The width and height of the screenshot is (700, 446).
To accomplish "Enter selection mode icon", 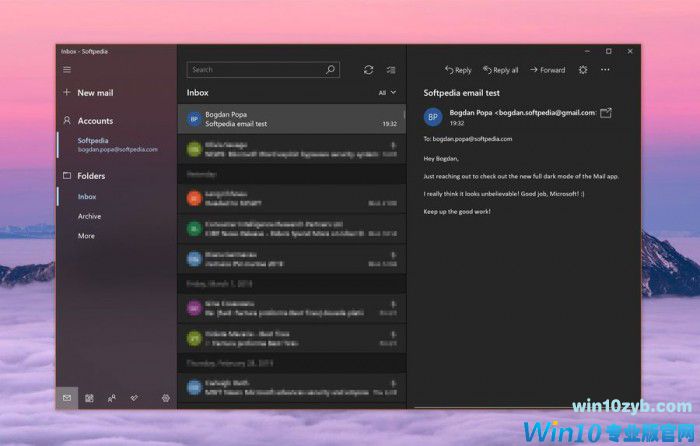I will coord(391,70).
